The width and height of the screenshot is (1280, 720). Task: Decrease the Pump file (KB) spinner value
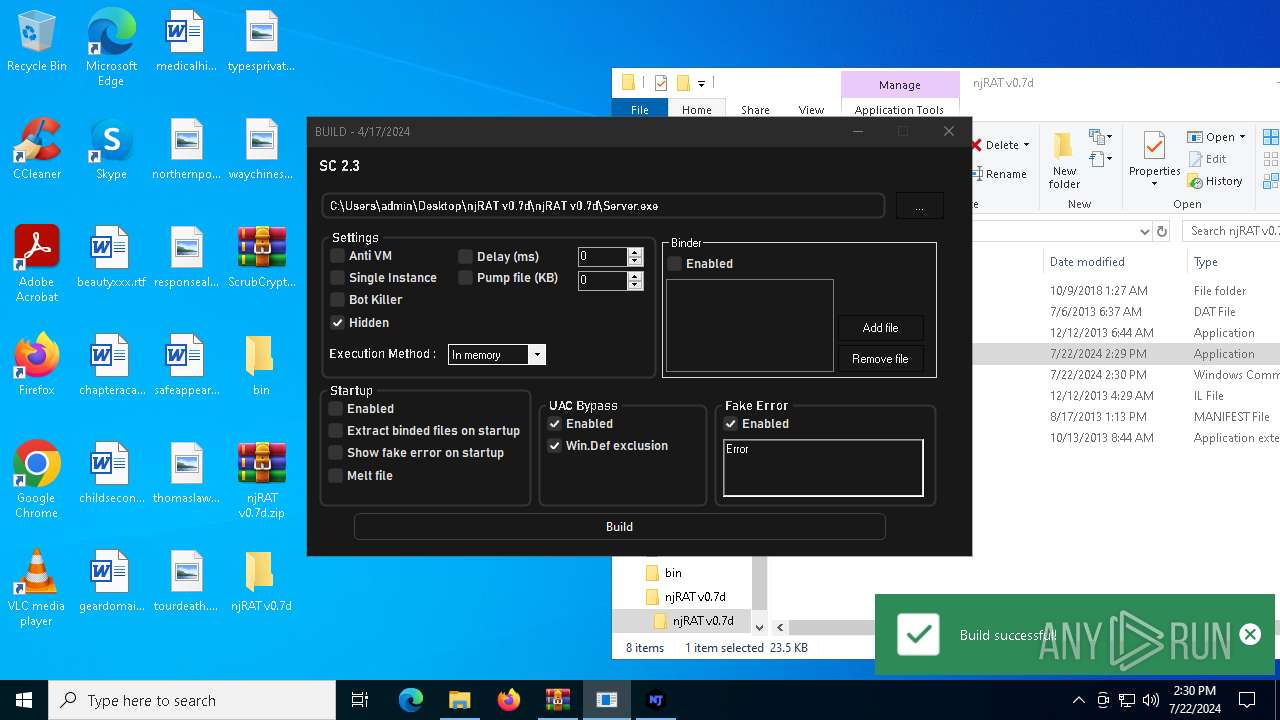click(x=635, y=285)
